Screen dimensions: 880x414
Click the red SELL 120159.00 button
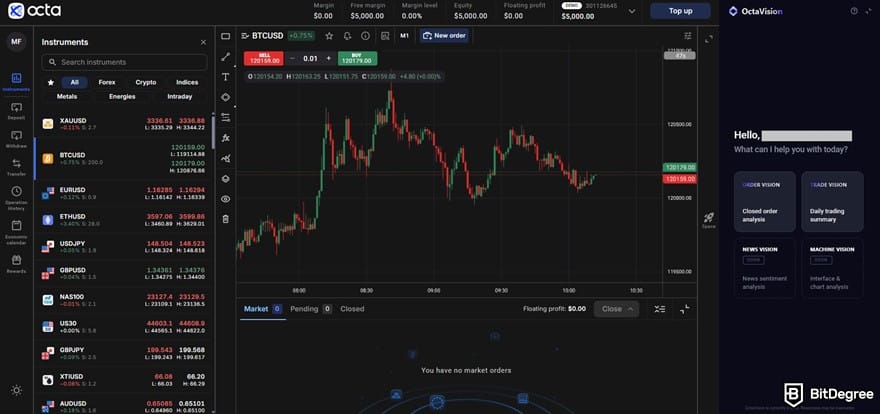[x=264, y=58]
